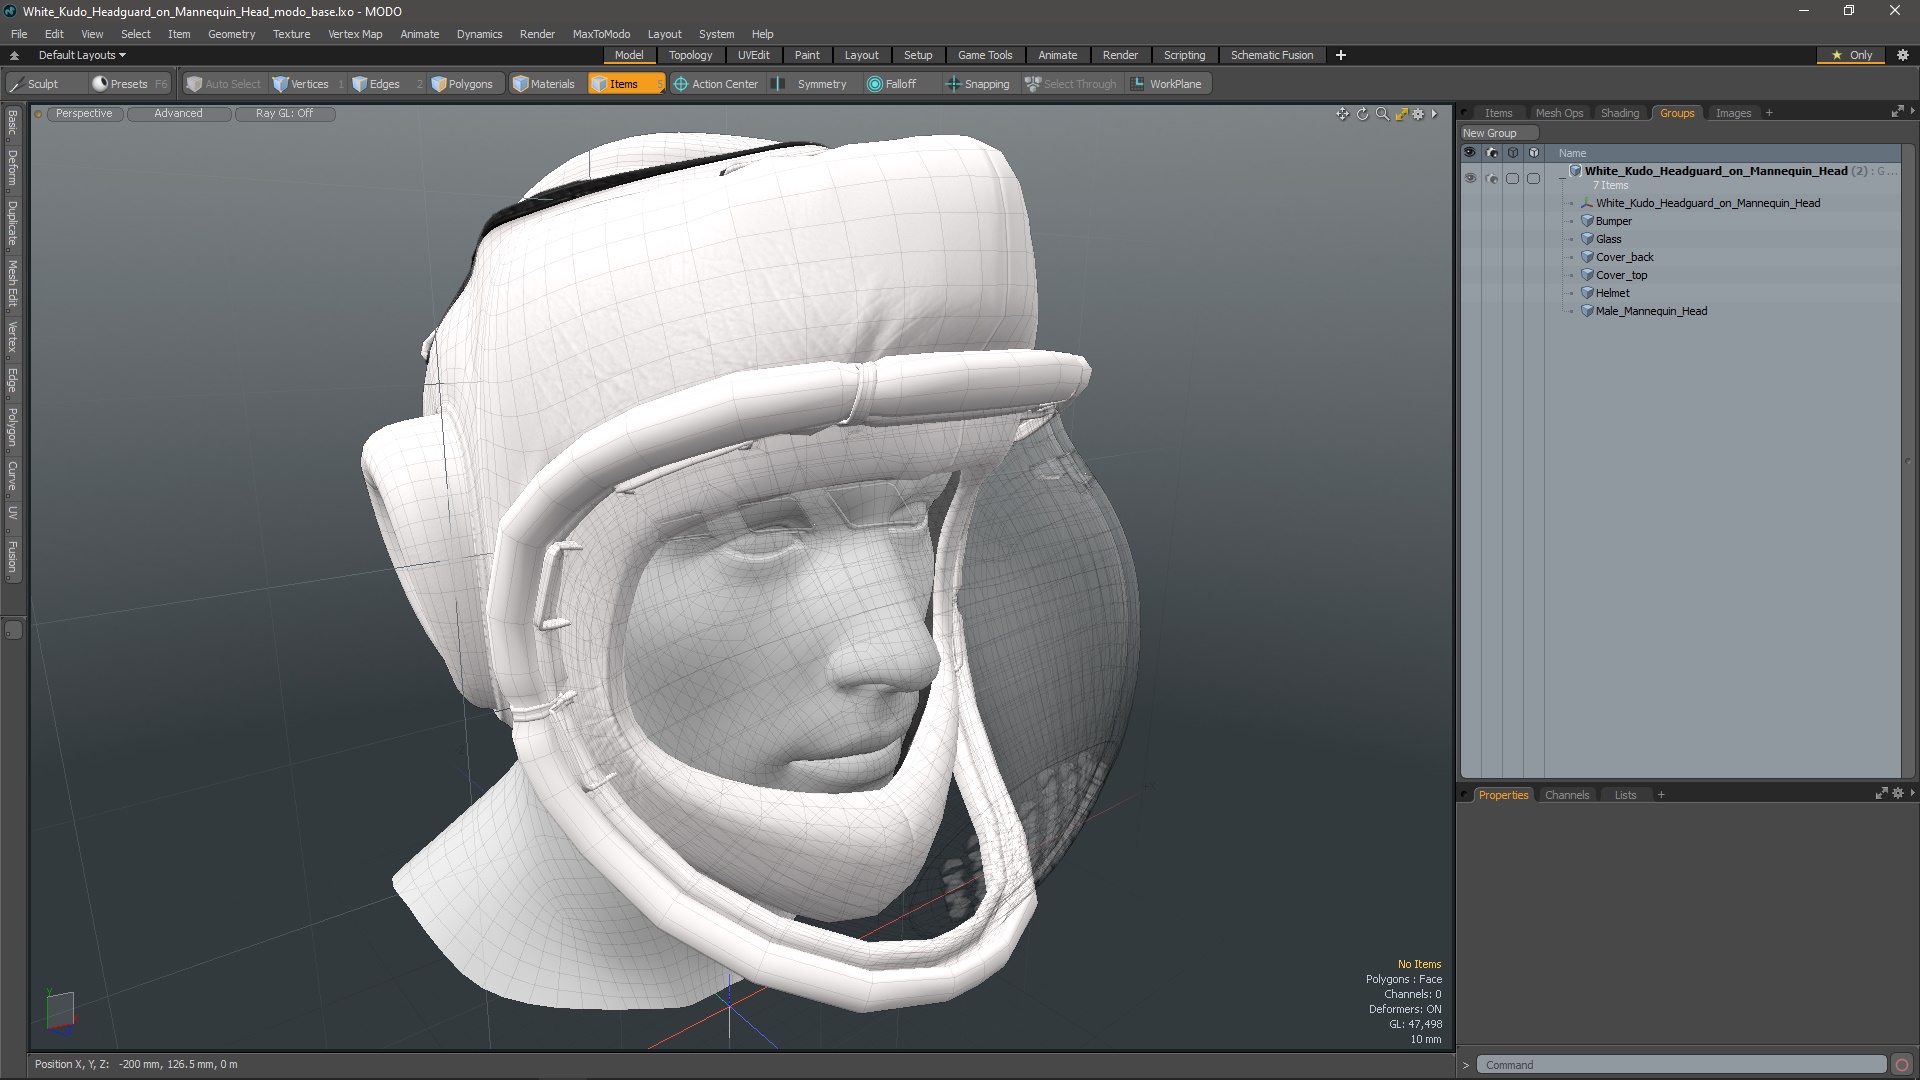Open the Presets browser

[128, 84]
